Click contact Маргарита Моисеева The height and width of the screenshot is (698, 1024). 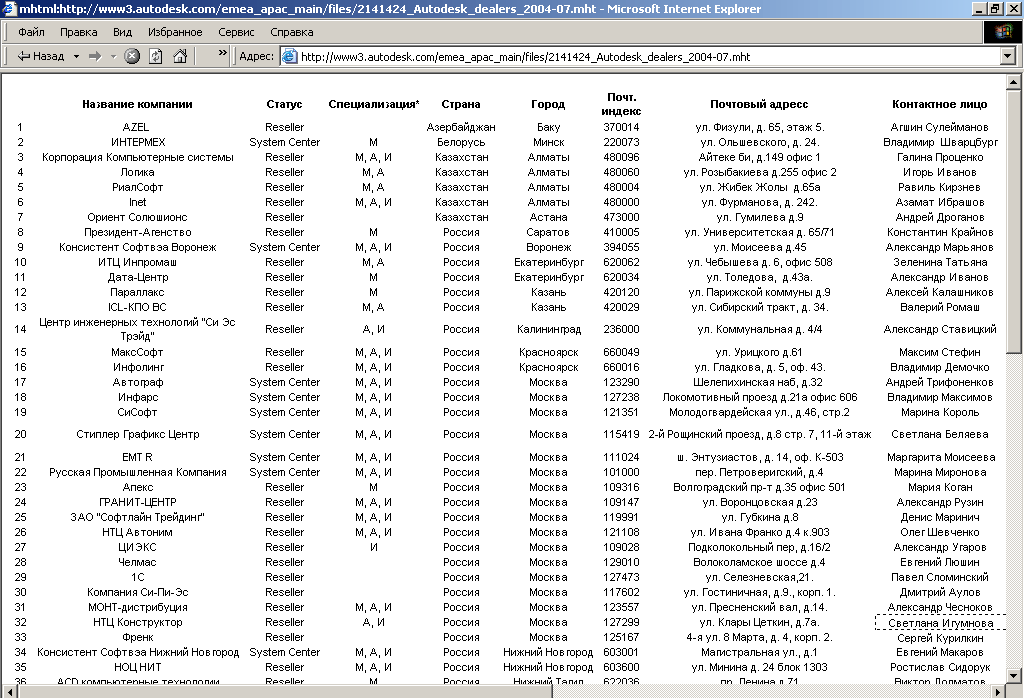coord(941,457)
